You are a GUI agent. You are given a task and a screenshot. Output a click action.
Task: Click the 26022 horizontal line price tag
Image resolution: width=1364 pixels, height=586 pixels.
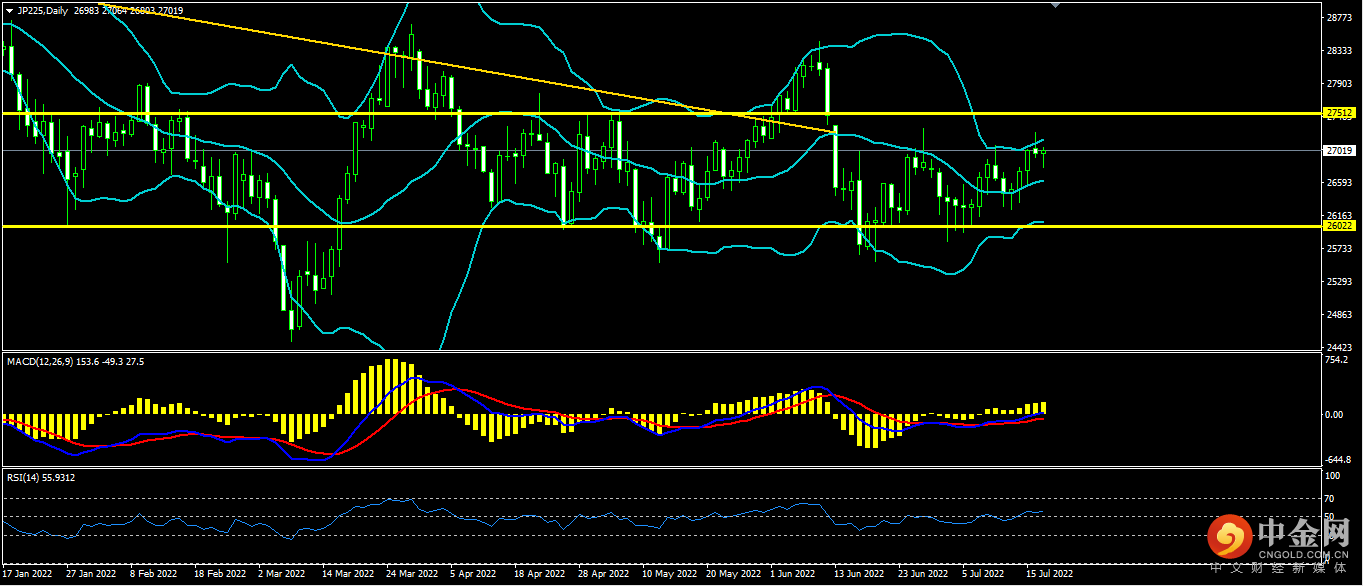[x=1338, y=226]
